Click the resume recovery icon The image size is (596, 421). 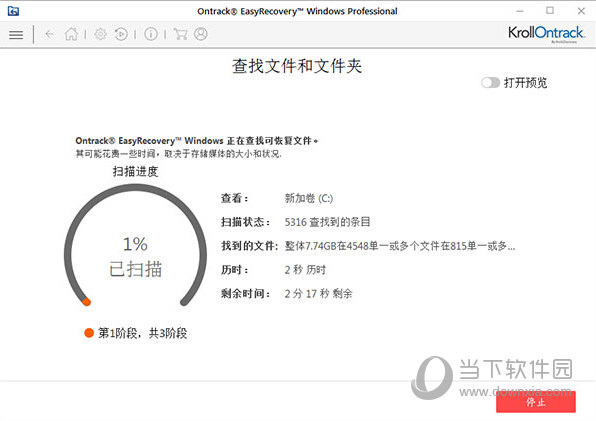[121, 34]
